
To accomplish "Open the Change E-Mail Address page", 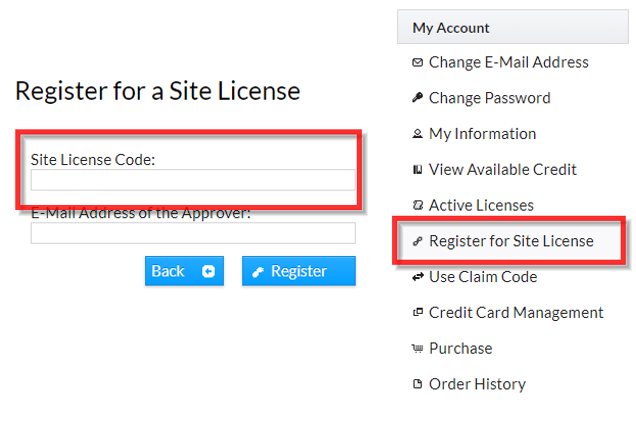I will click(508, 63).
